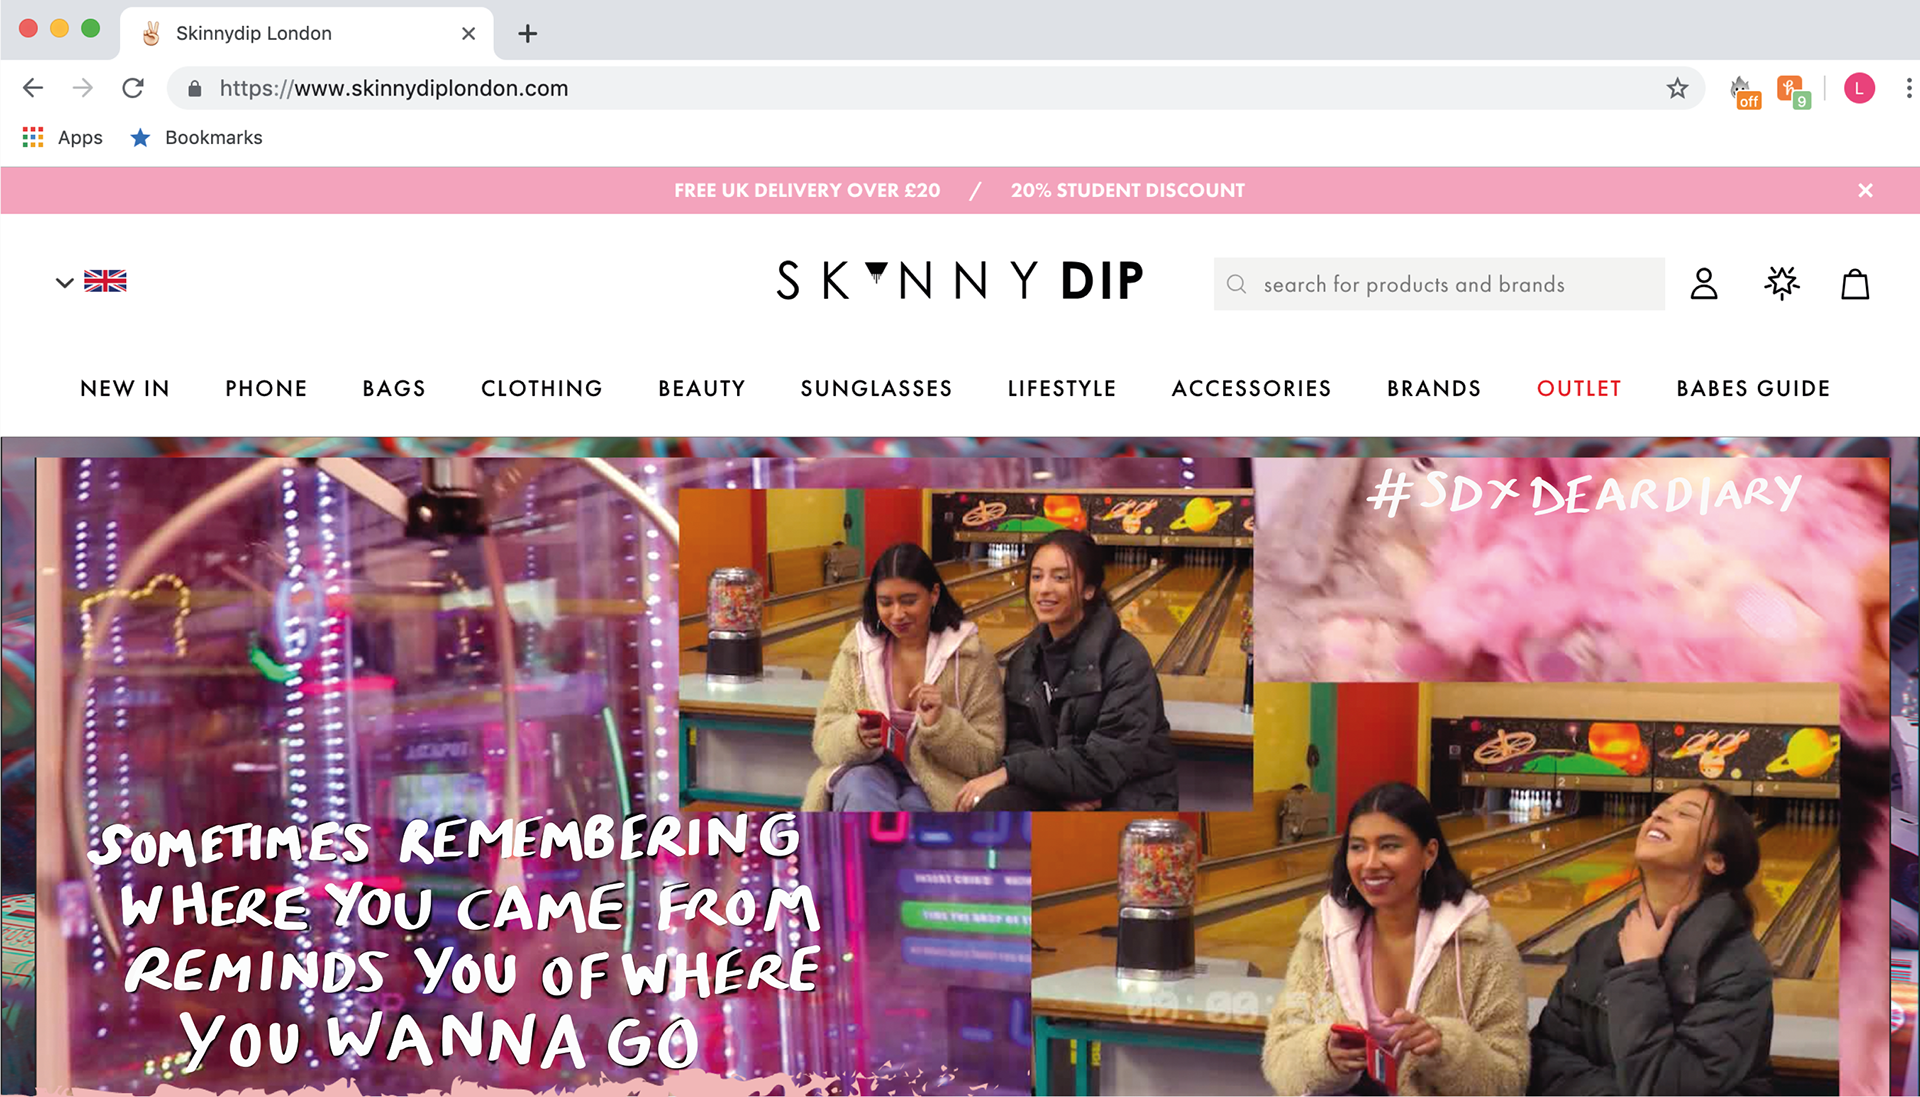Viewport: 1920px width, 1097px height.
Task: Open a new browser tab
Action: pyautogui.click(x=527, y=33)
